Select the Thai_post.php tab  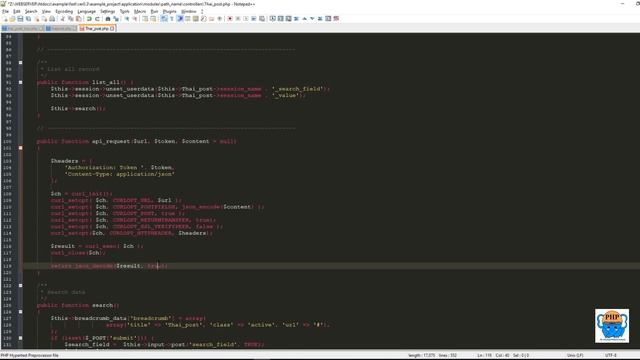(97, 29)
